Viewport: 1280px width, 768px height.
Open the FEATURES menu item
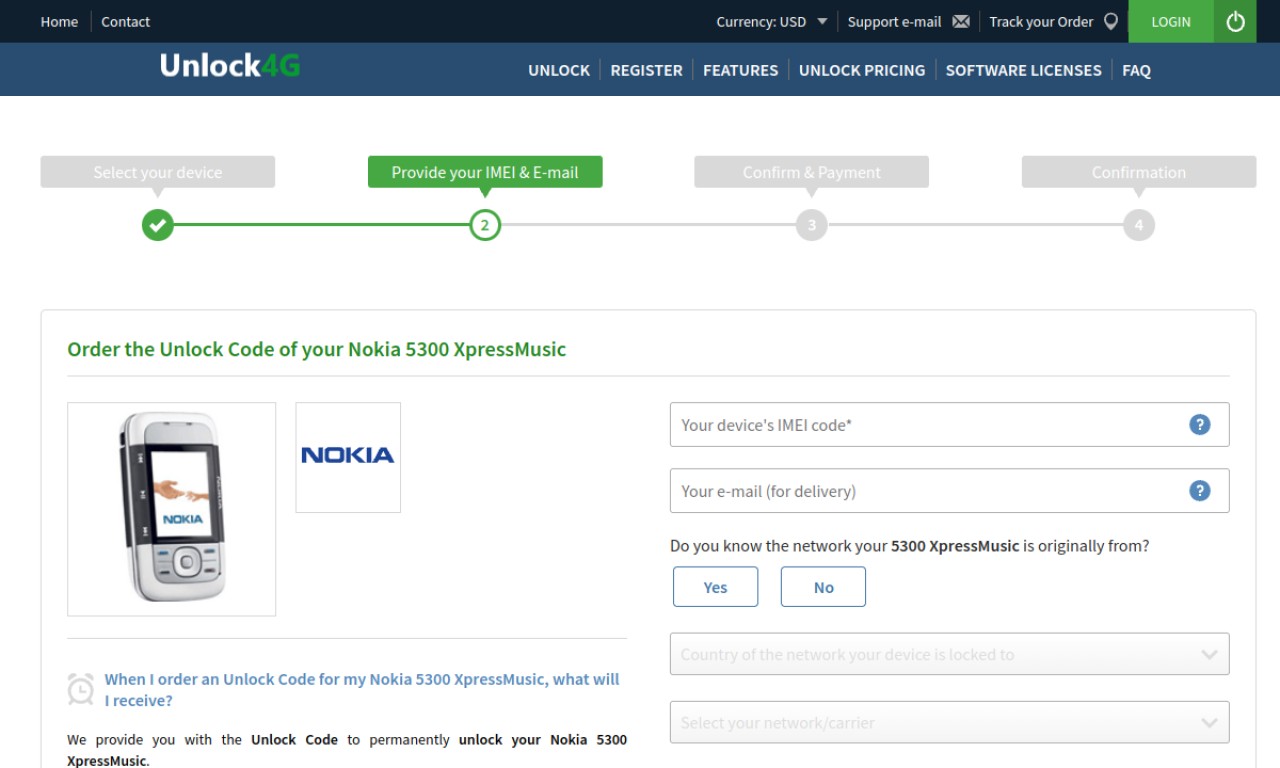[740, 70]
